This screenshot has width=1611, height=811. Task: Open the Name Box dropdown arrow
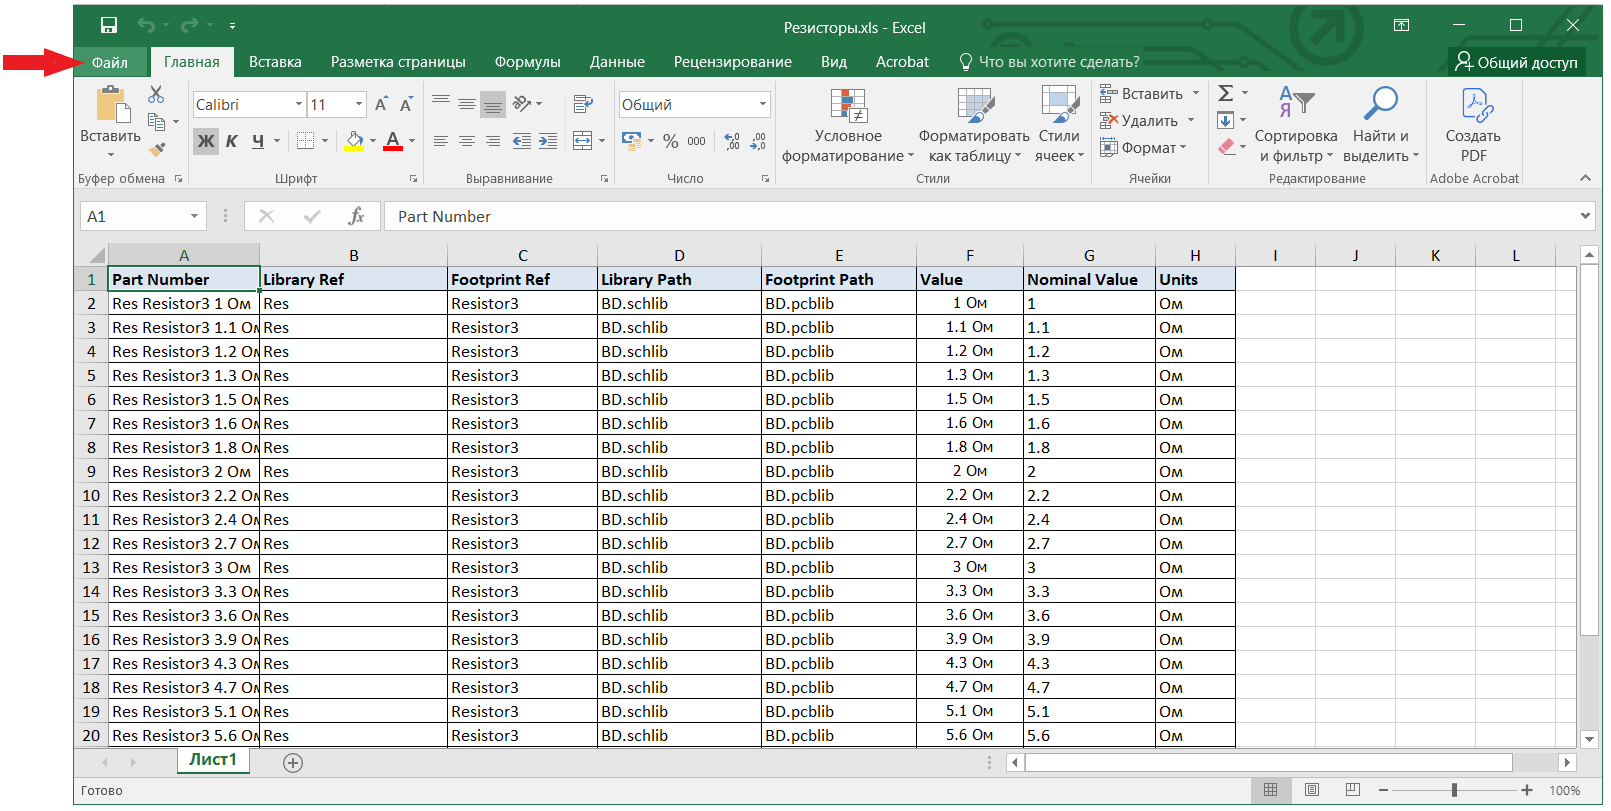coord(194,217)
